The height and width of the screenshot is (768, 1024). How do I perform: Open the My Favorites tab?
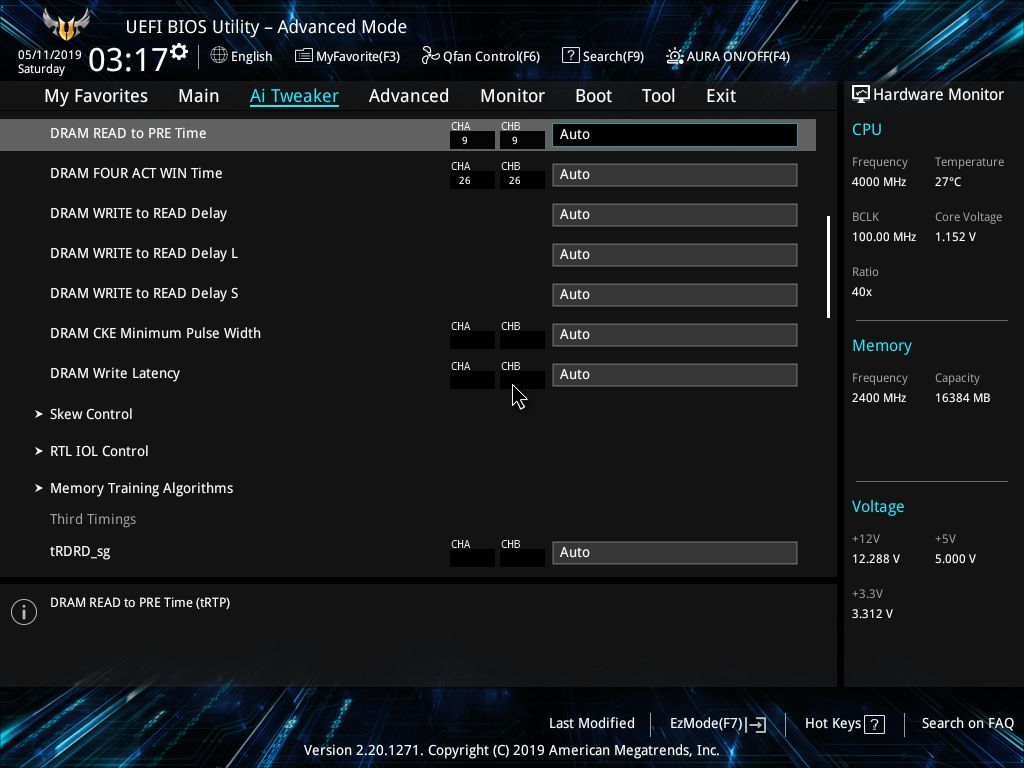96,96
